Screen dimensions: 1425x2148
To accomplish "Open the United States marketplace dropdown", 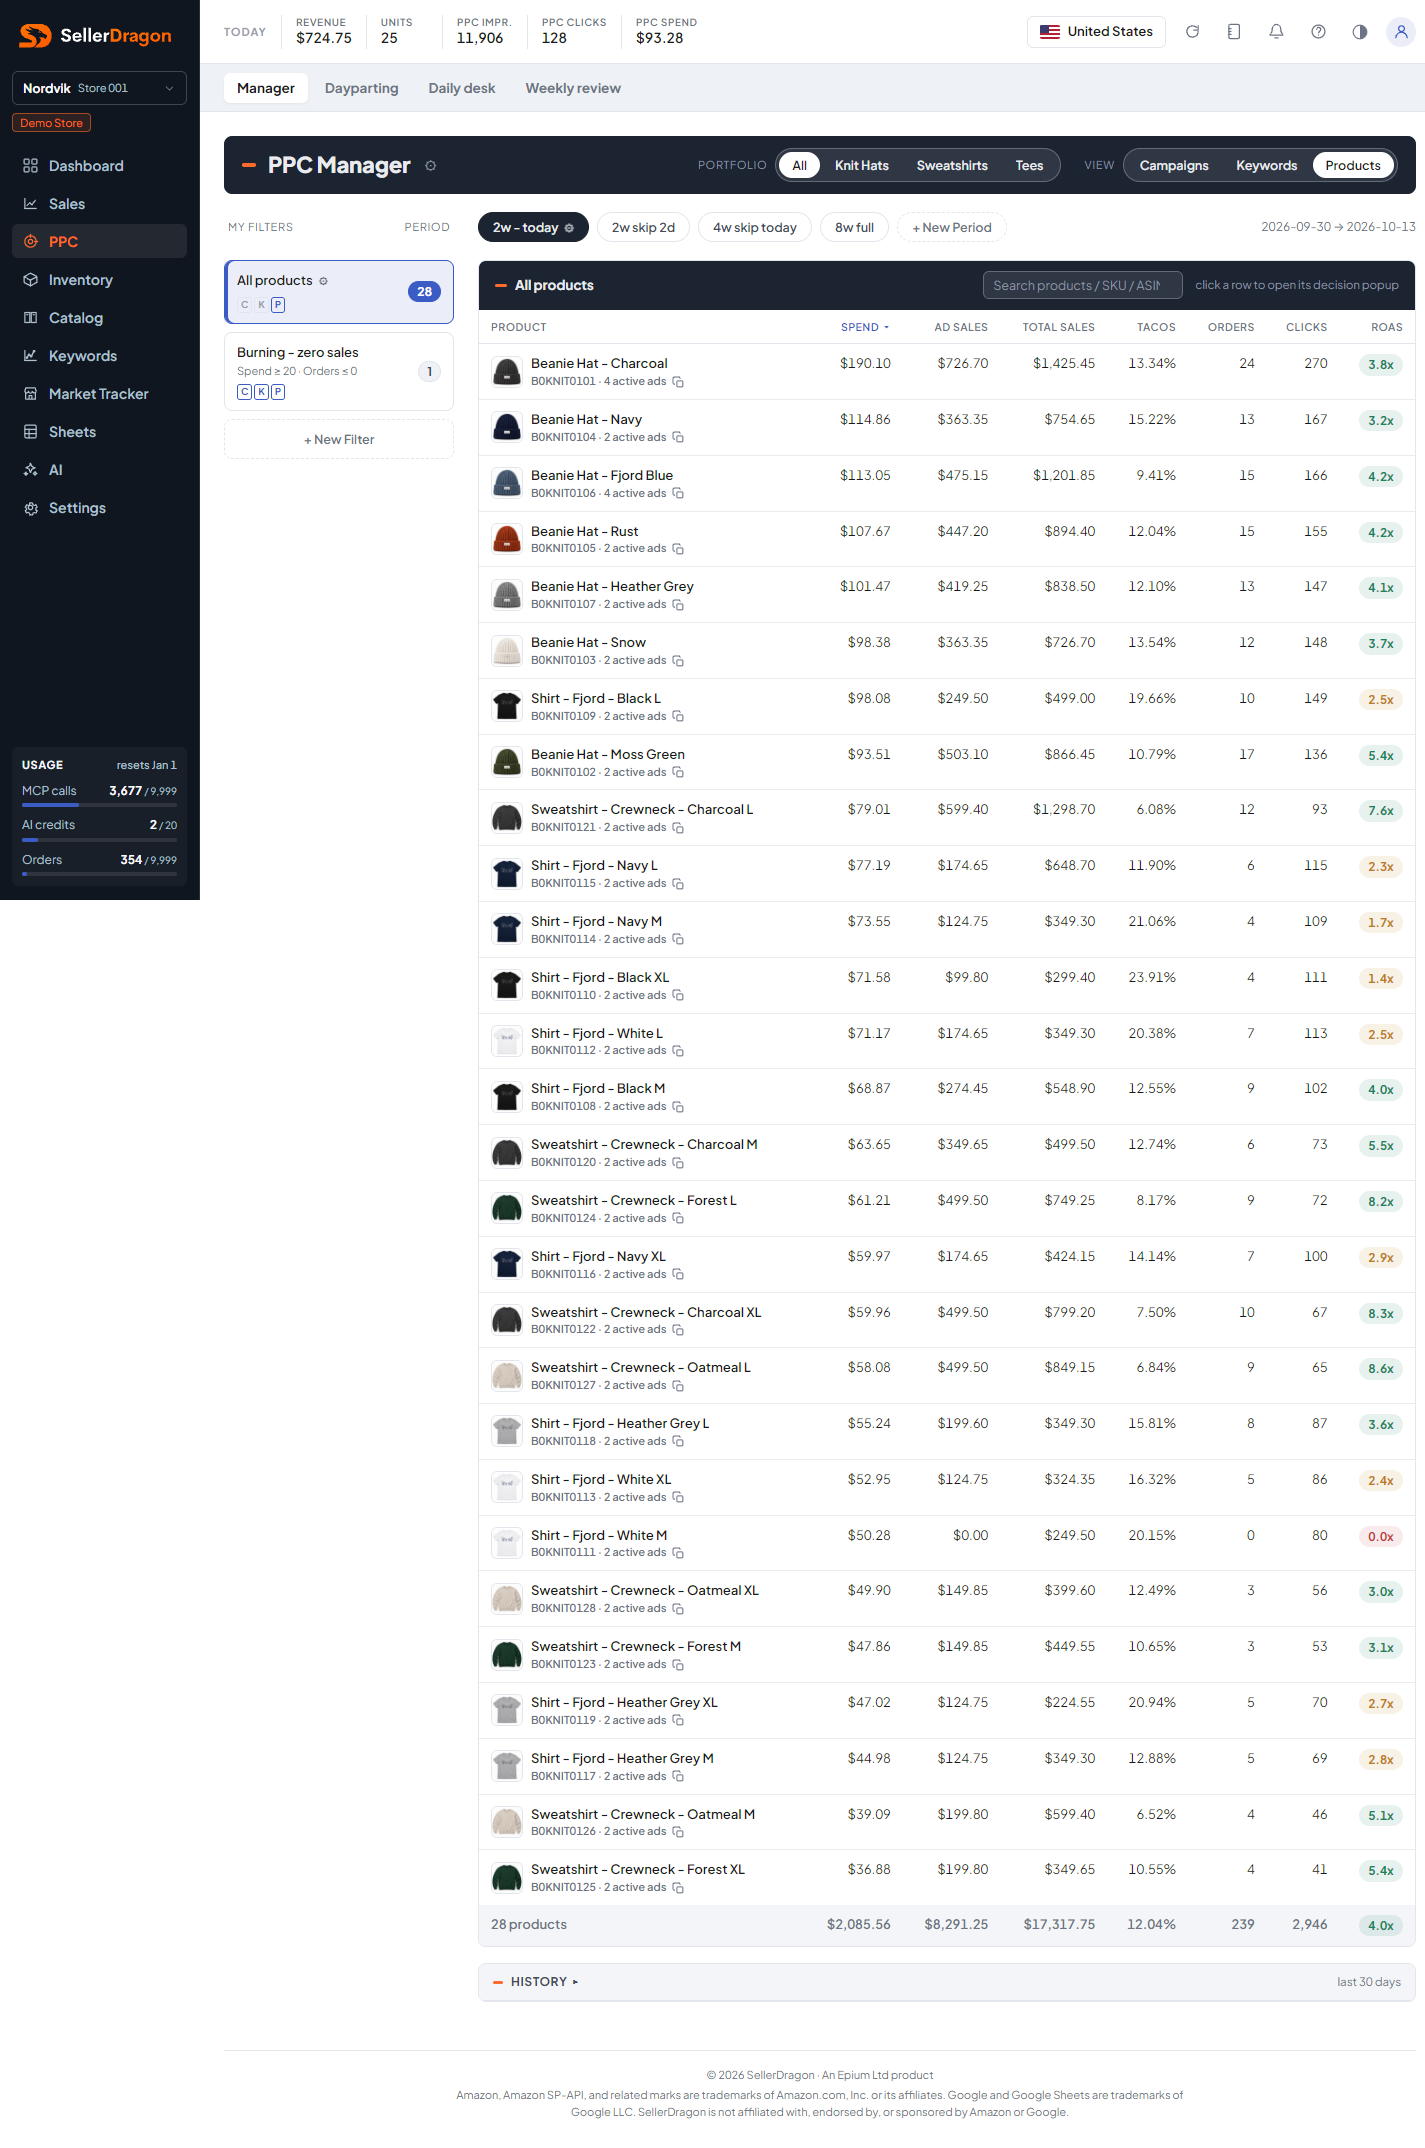I will [x=1096, y=32].
